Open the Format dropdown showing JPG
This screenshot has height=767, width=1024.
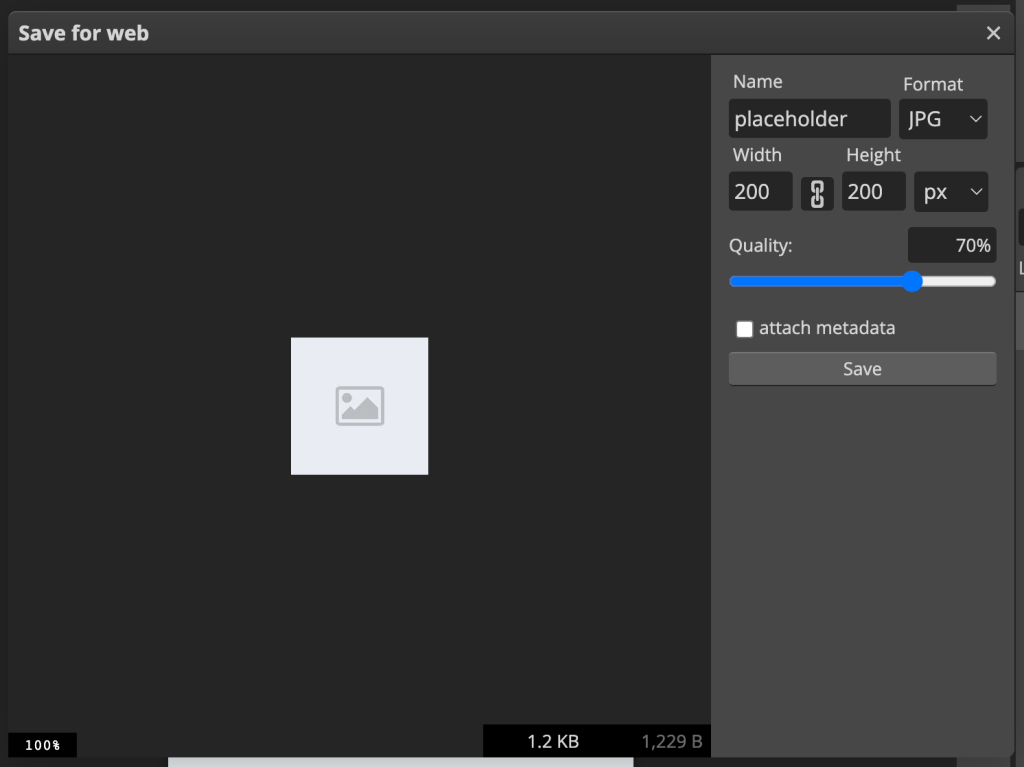tap(943, 119)
